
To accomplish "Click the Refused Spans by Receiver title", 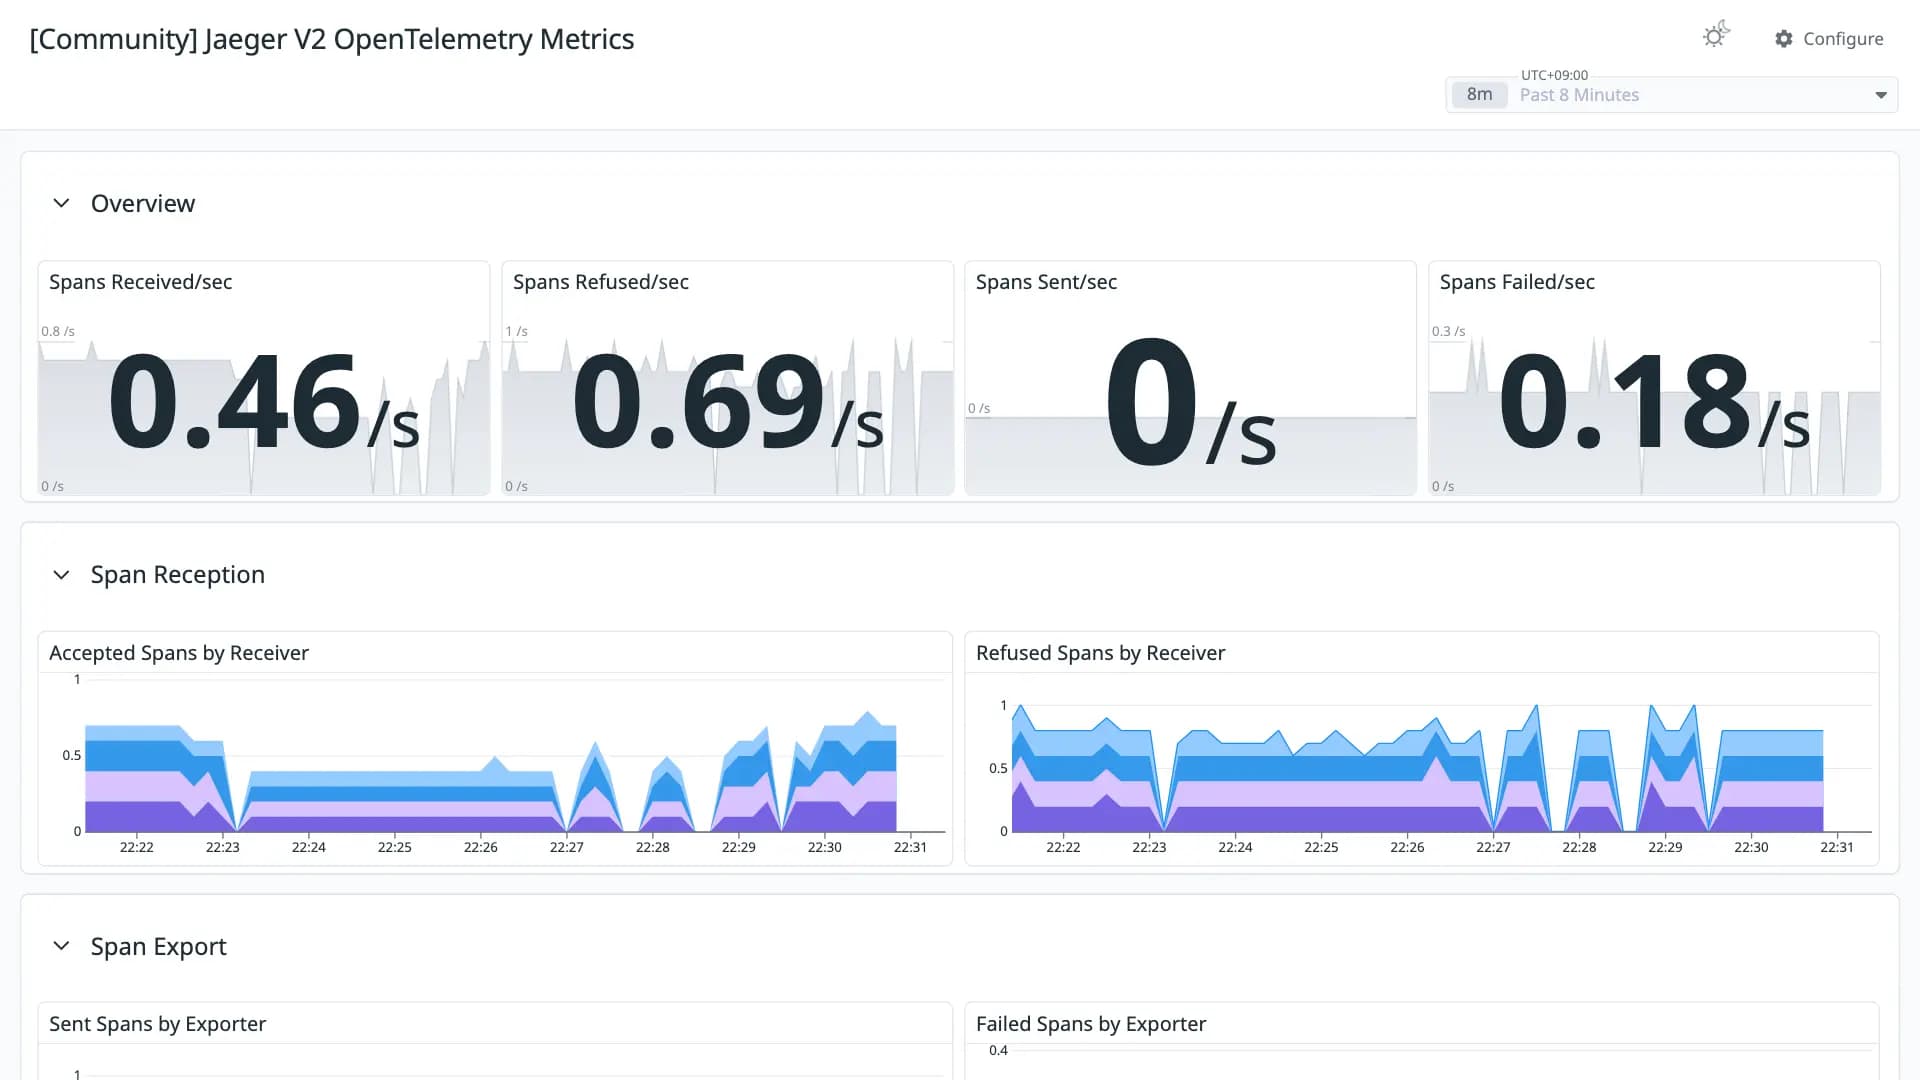I will pyautogui.click(x=1100, y=653).
